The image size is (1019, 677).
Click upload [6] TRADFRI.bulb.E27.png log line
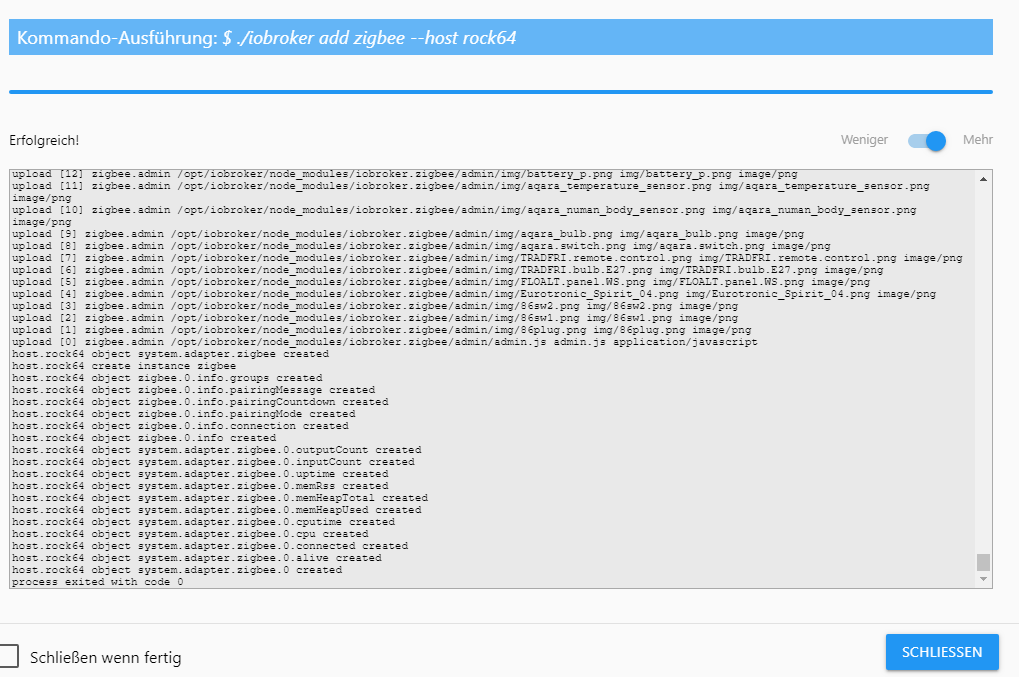click(447, 270)
